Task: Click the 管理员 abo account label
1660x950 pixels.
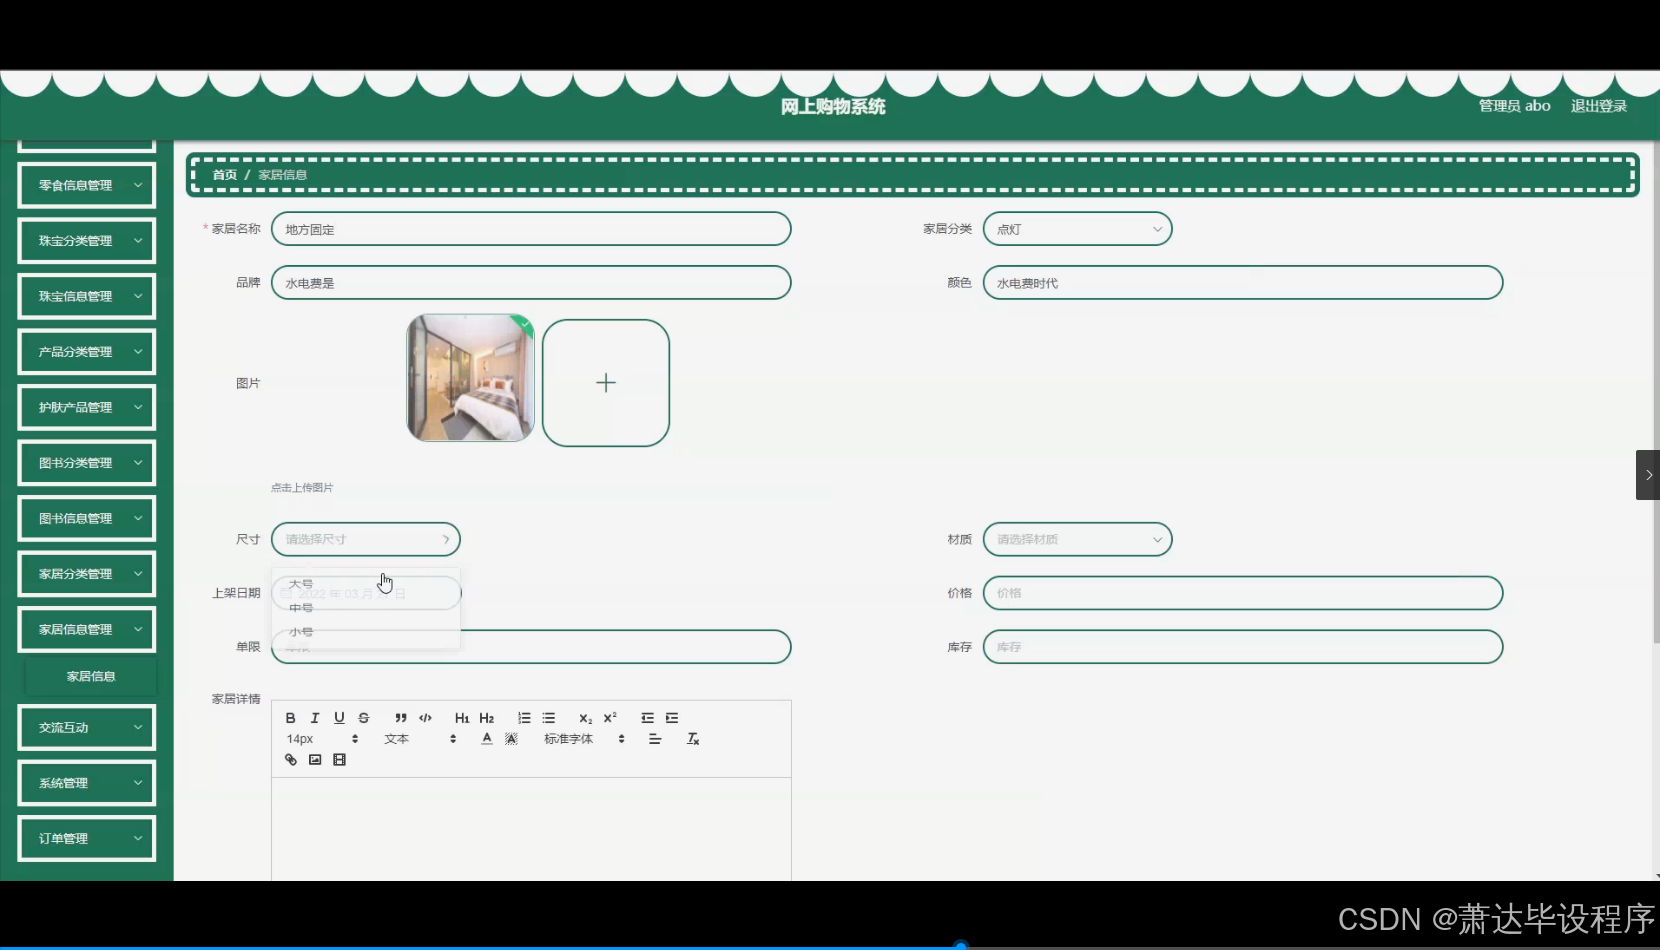Action: tap(1514, 106)
